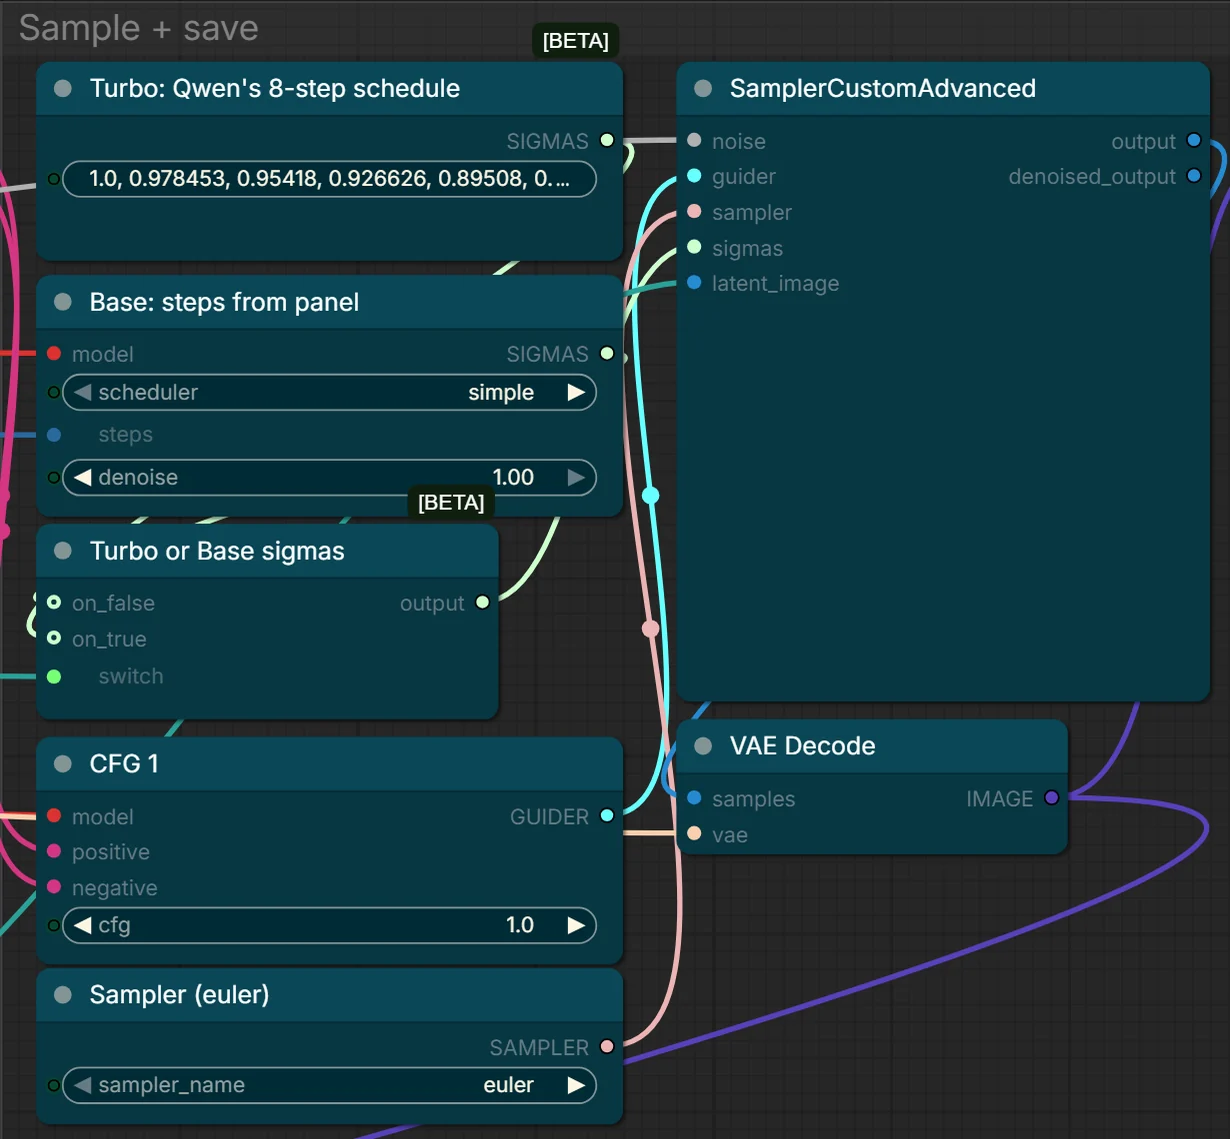Click sampler input socket on SamplerCustomAdvanced
The width and height of the screenshot is (1230, 1139).
pos(694,212)
